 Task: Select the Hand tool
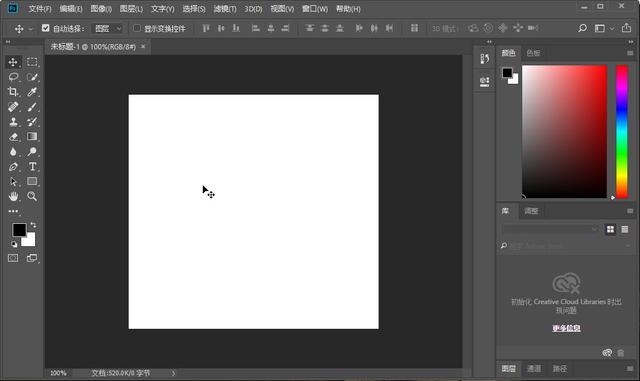(13, 196)
